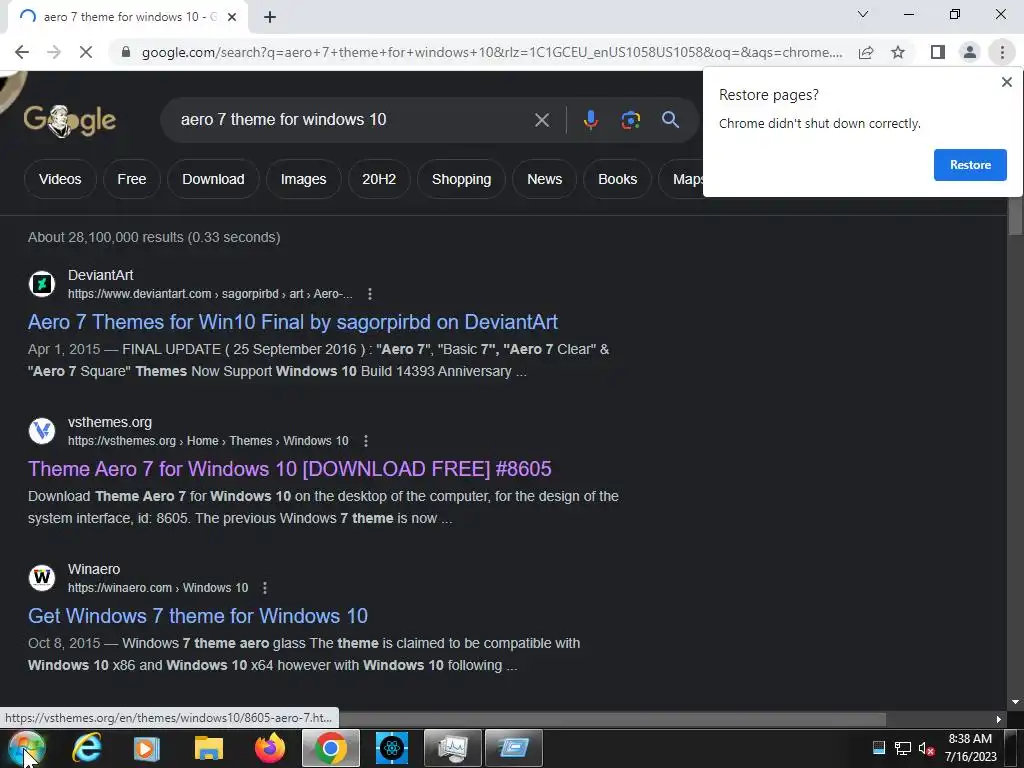Viewport: 1024px width, 768px height.
Task: Open a new tab
Action: pos(270,17)
